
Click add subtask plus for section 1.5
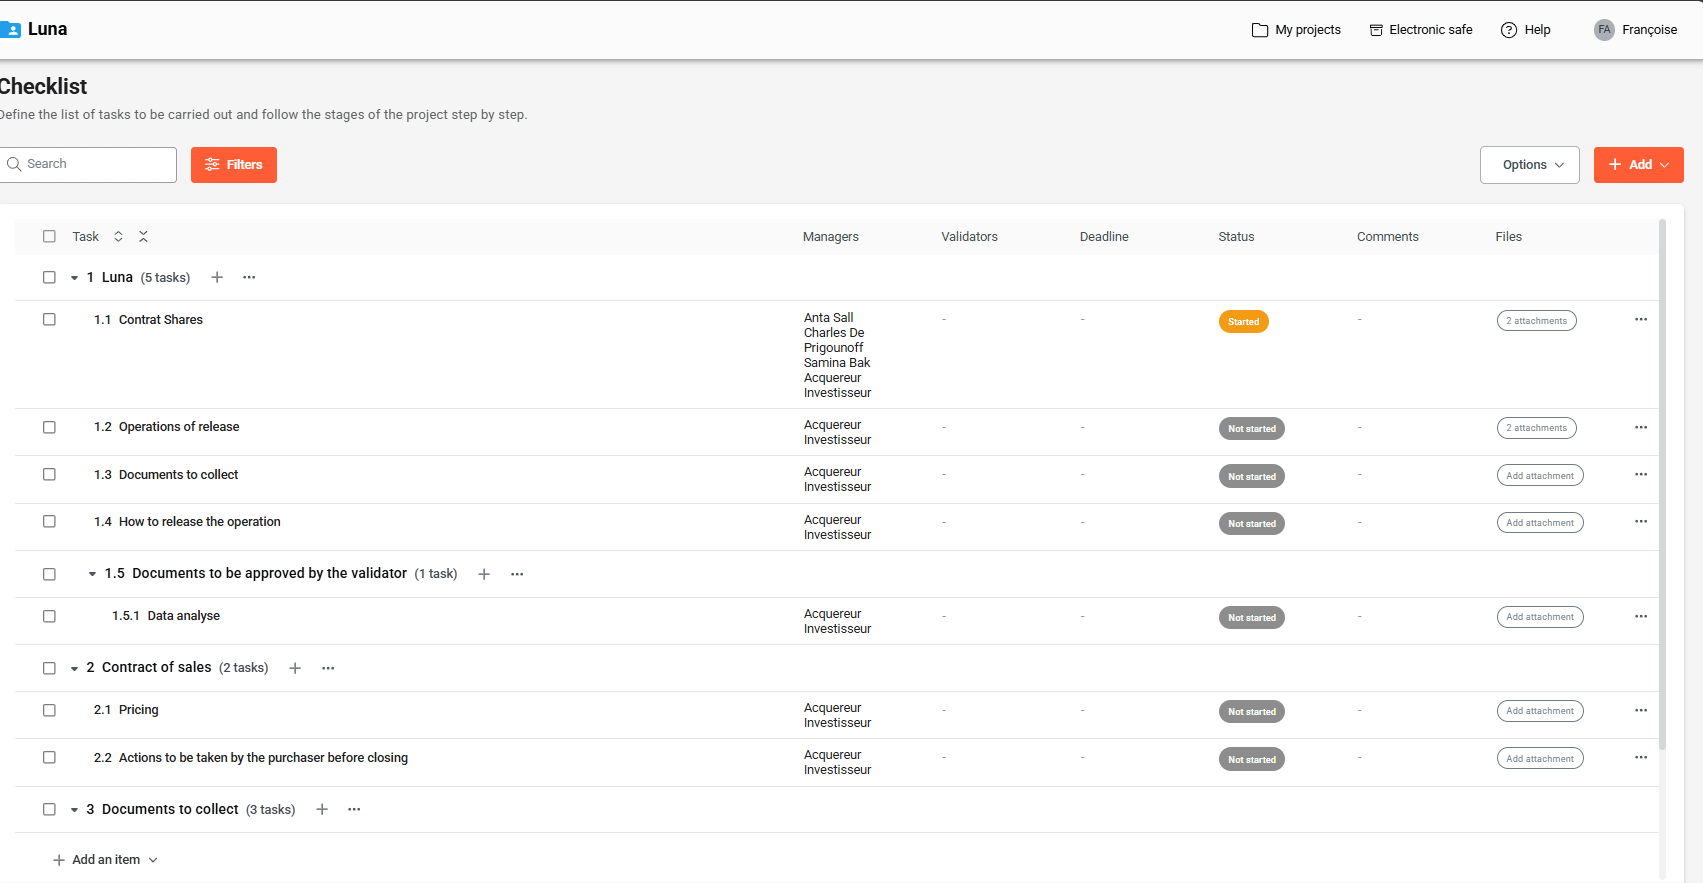[x=484, y=574]
